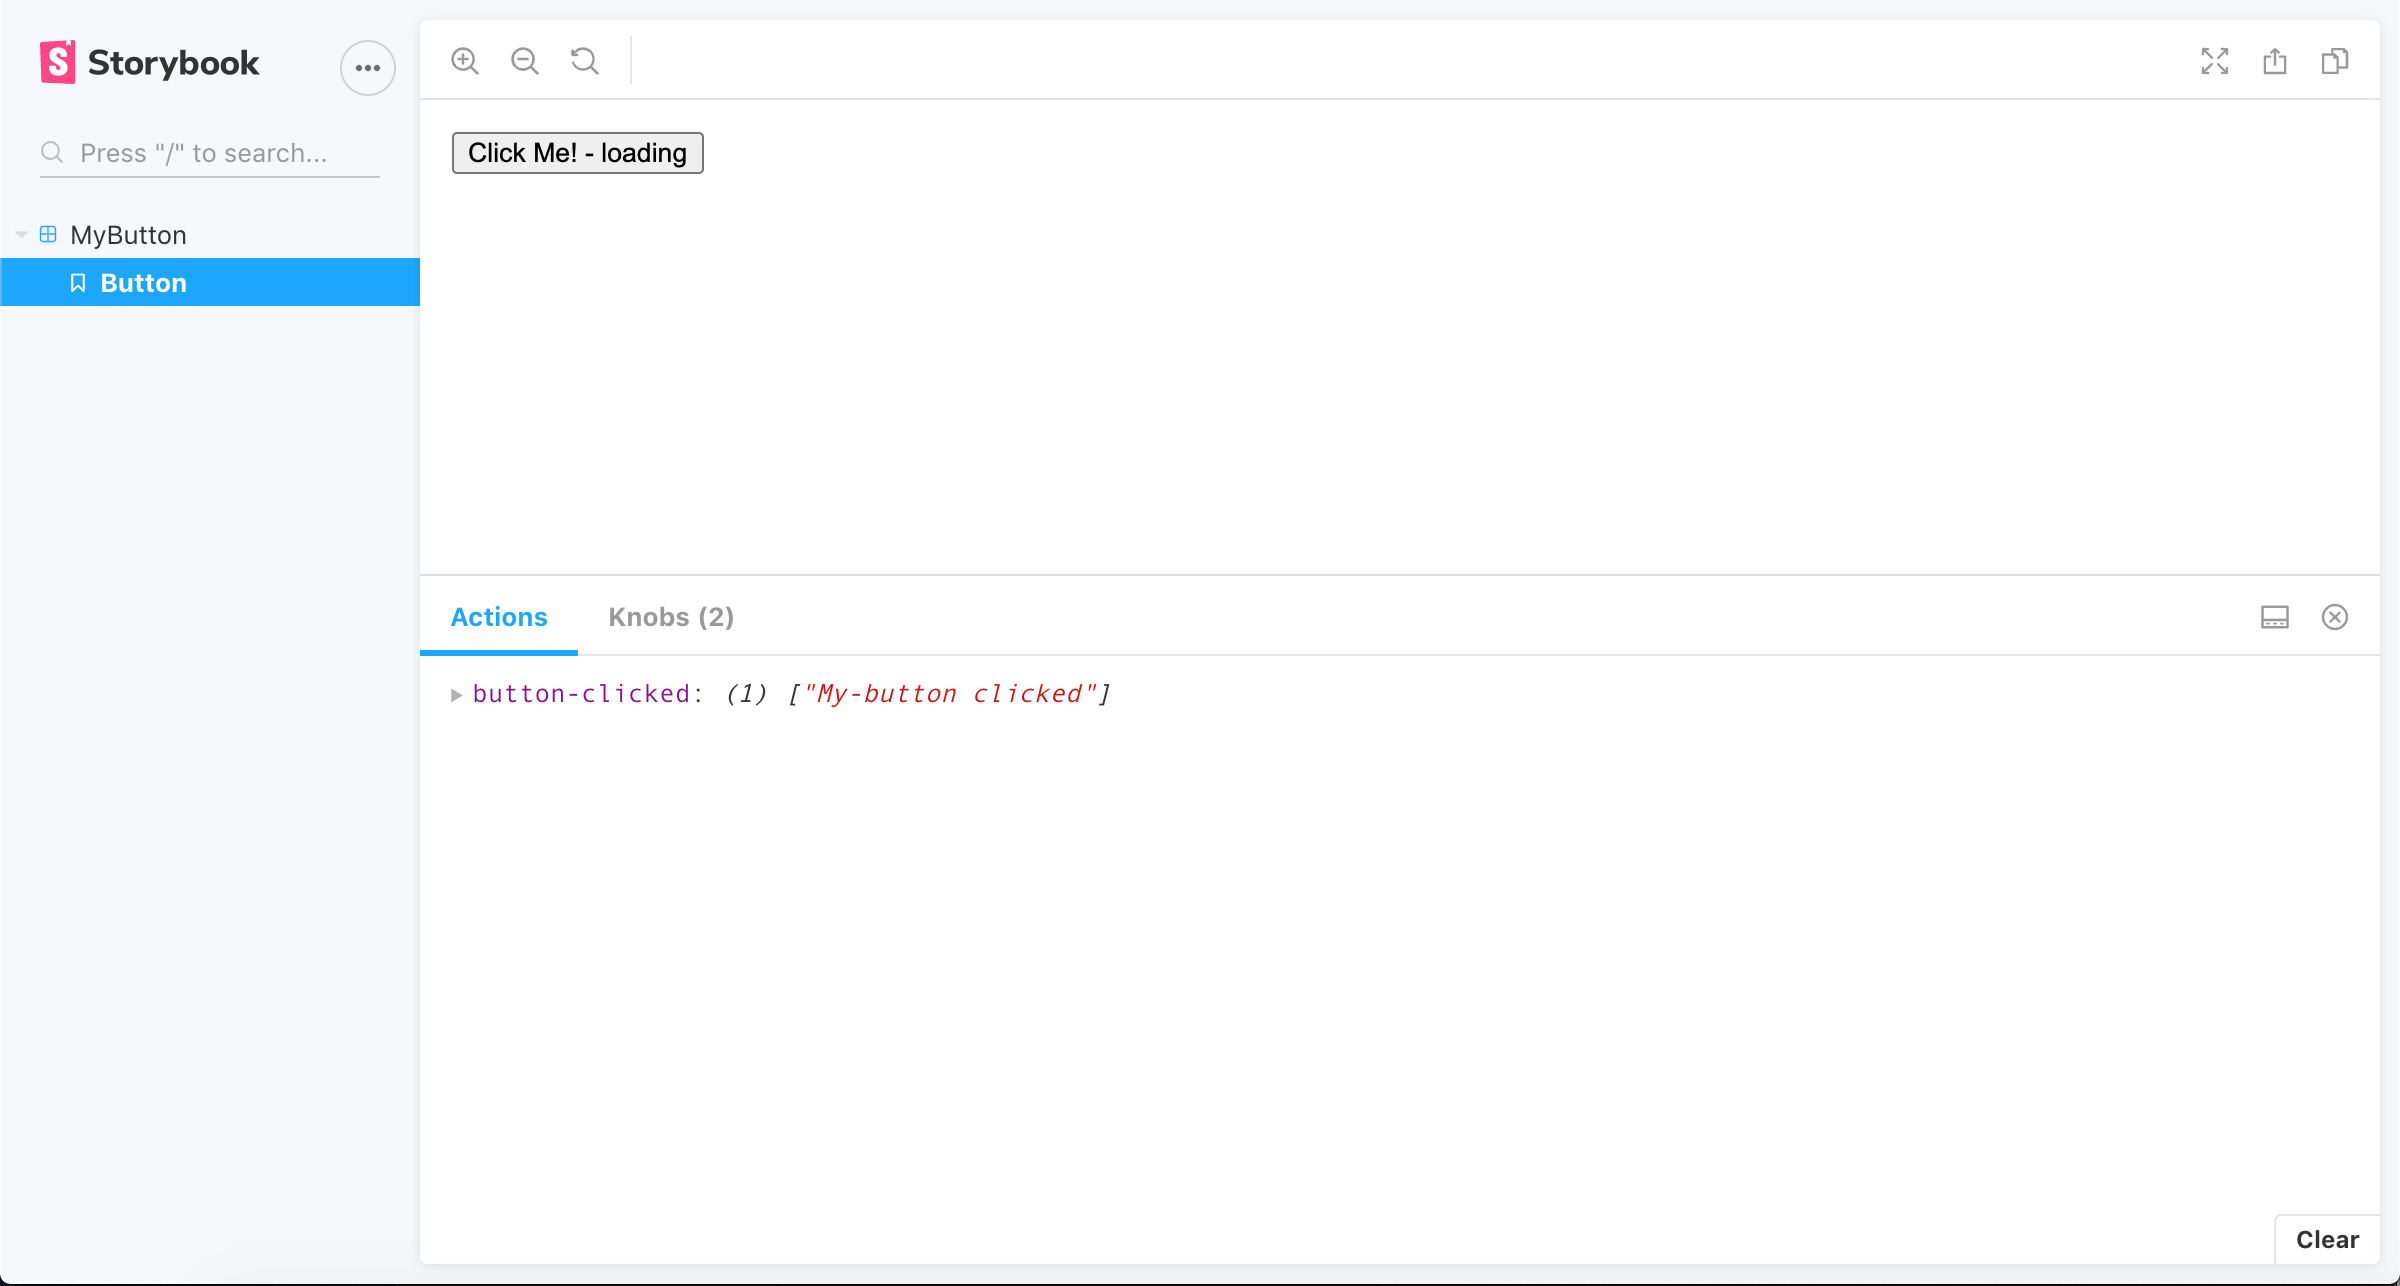Copy the canvas link icon
This screenshot has width=2400, height=1286.
coord(2335,61)
